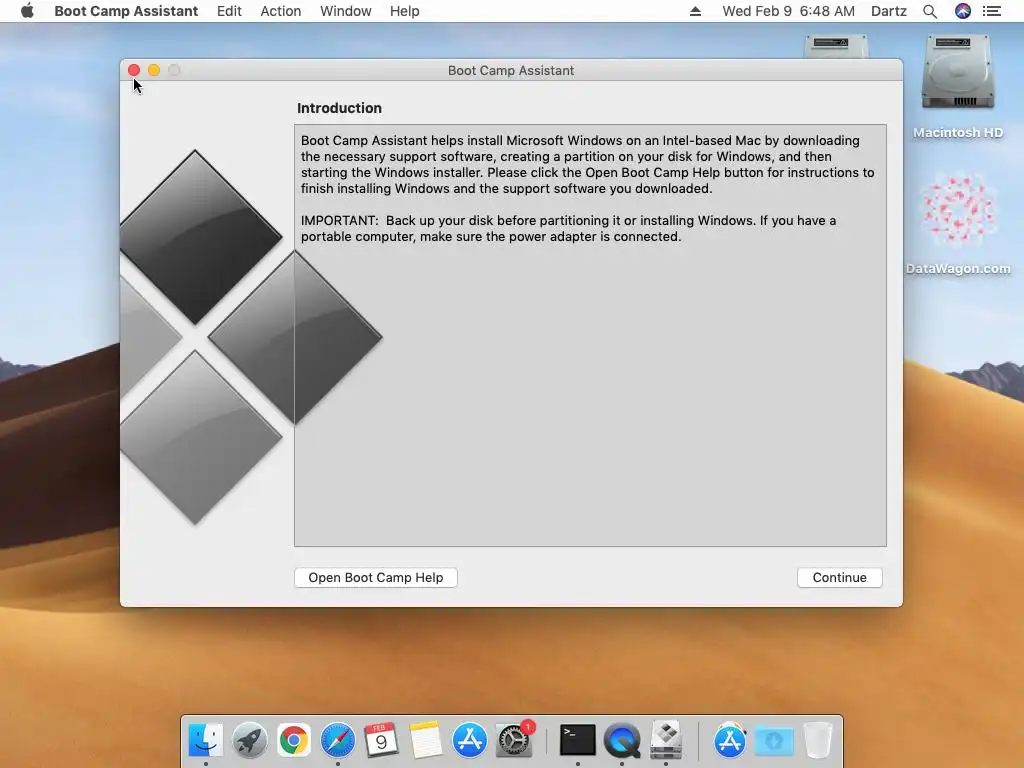
Task: Close the Boot Camp Assistant window
Action: [134, 70]
